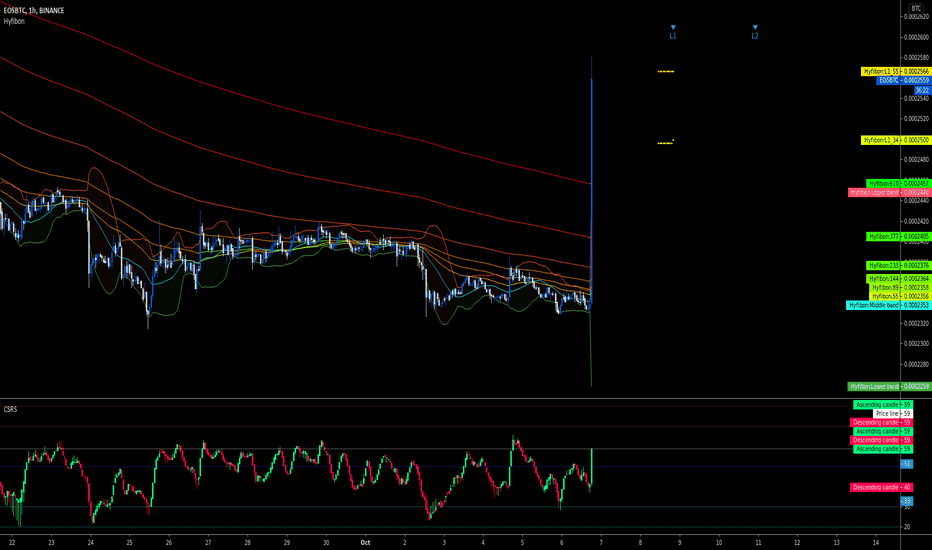Click the Hyfibon:Lower band green label

click(889, 386)
